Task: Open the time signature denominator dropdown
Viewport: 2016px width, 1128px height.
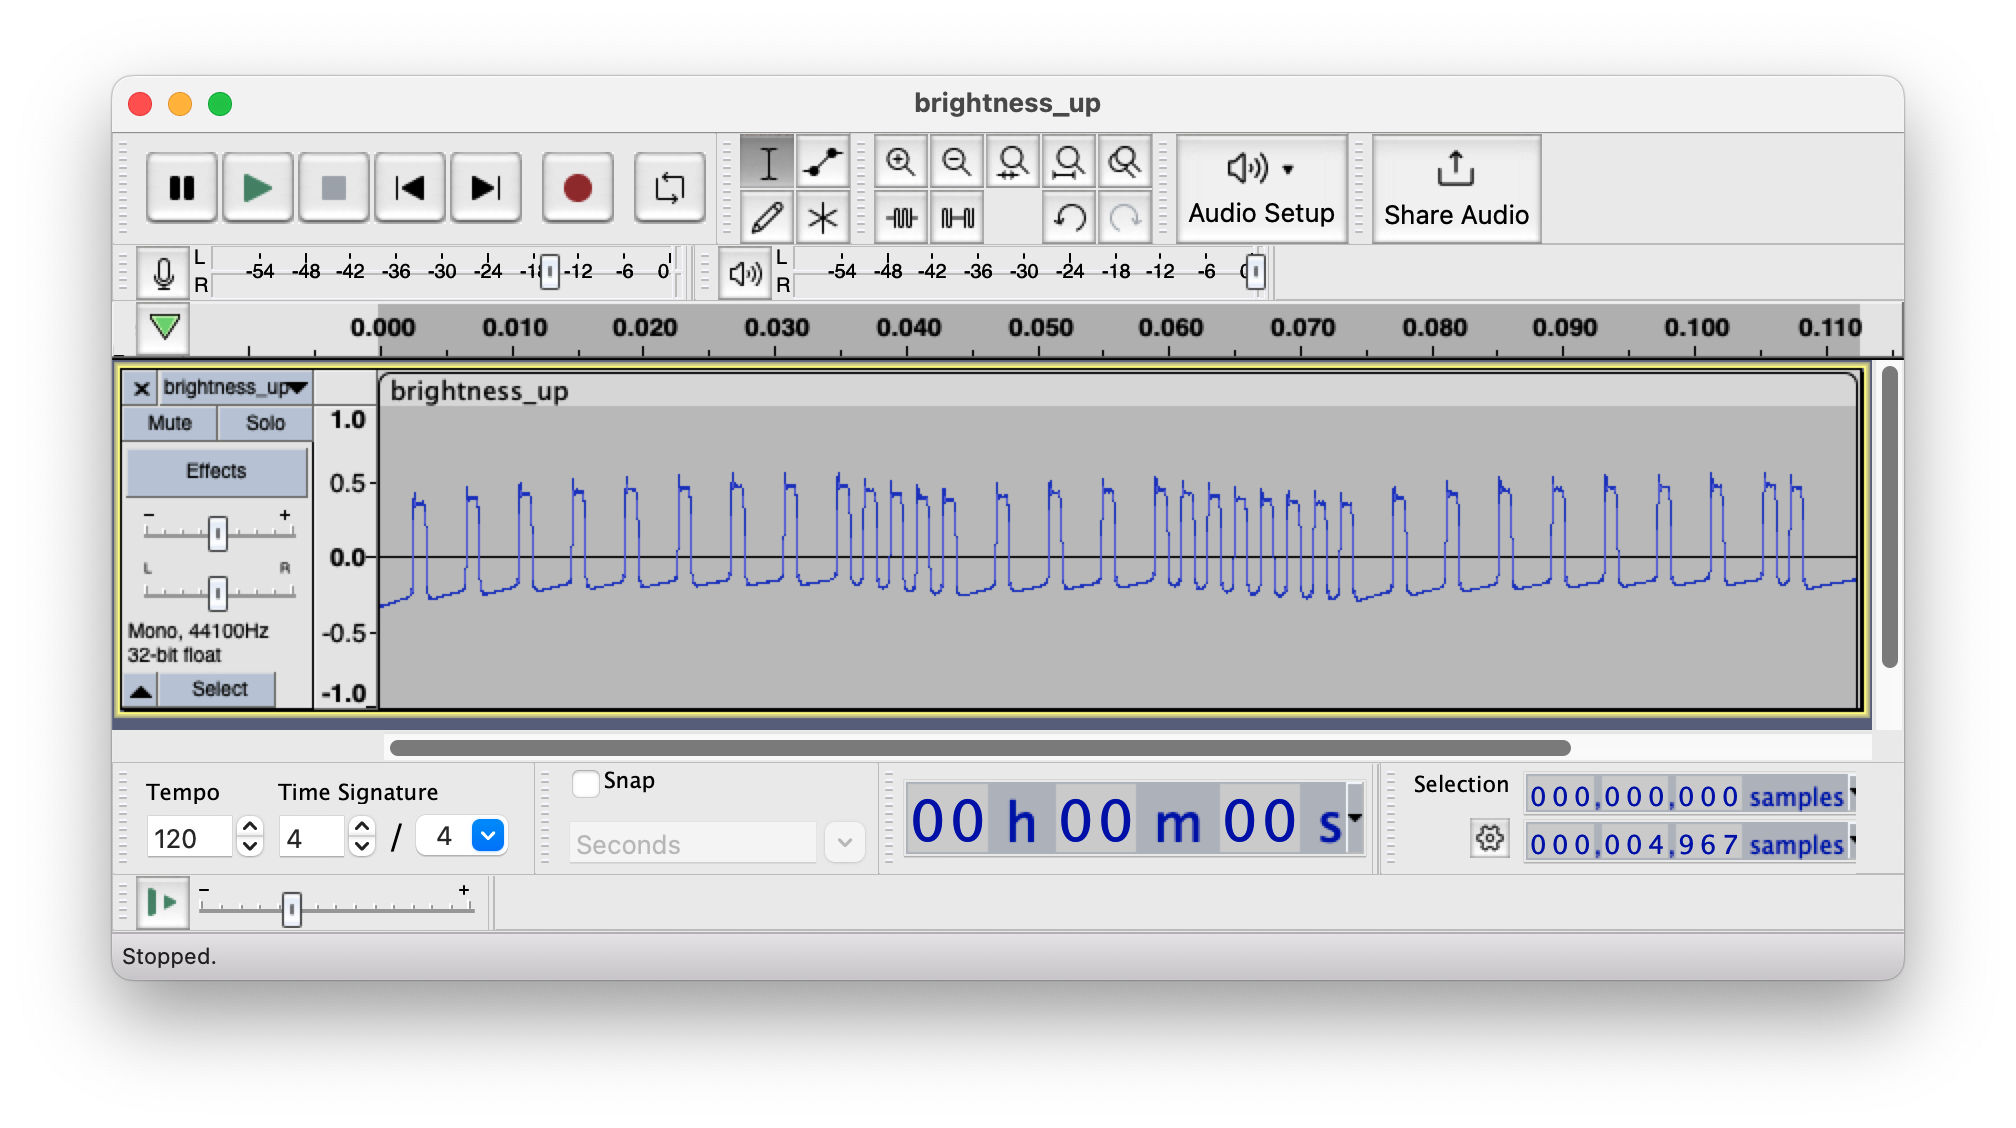Action: tap(487, 835)
